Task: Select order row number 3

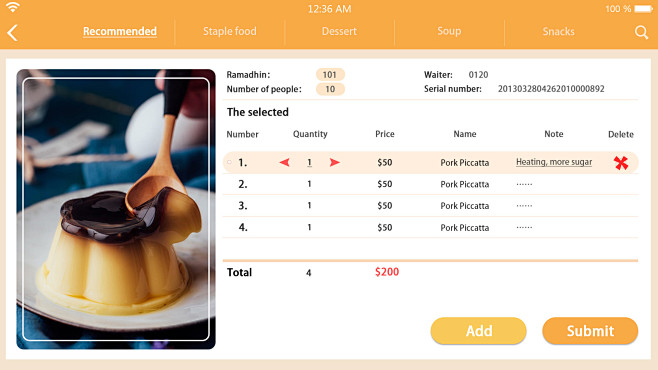Action: [430, 206]
